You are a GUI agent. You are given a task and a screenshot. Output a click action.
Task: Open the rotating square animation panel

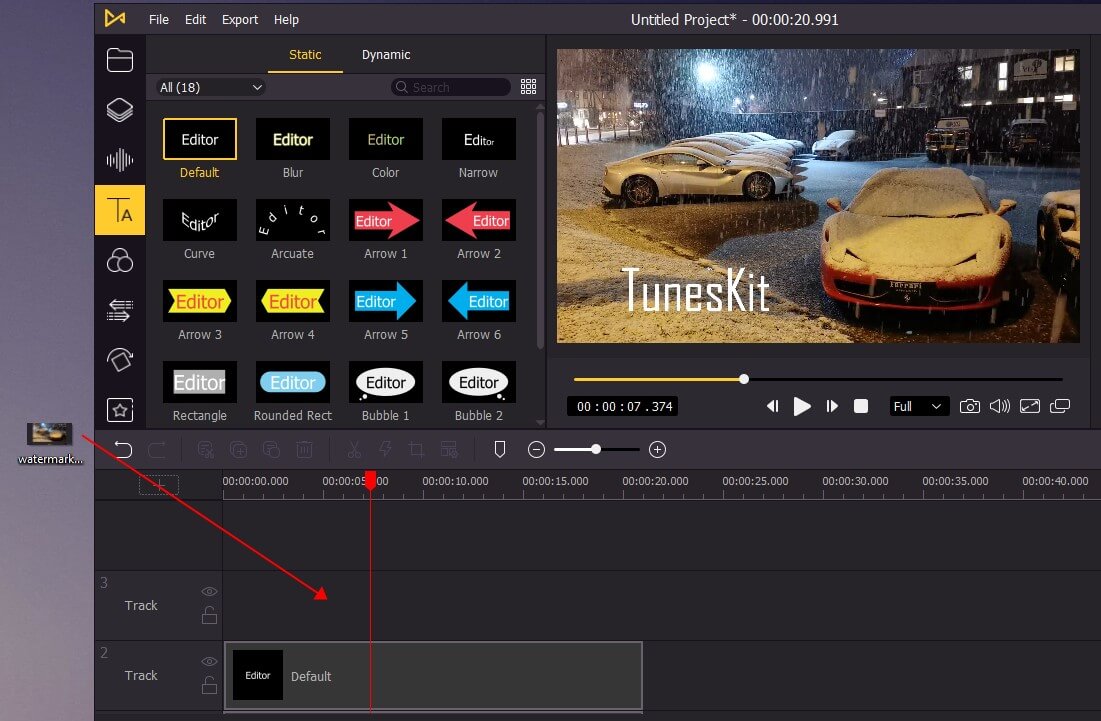coord(119,360)
